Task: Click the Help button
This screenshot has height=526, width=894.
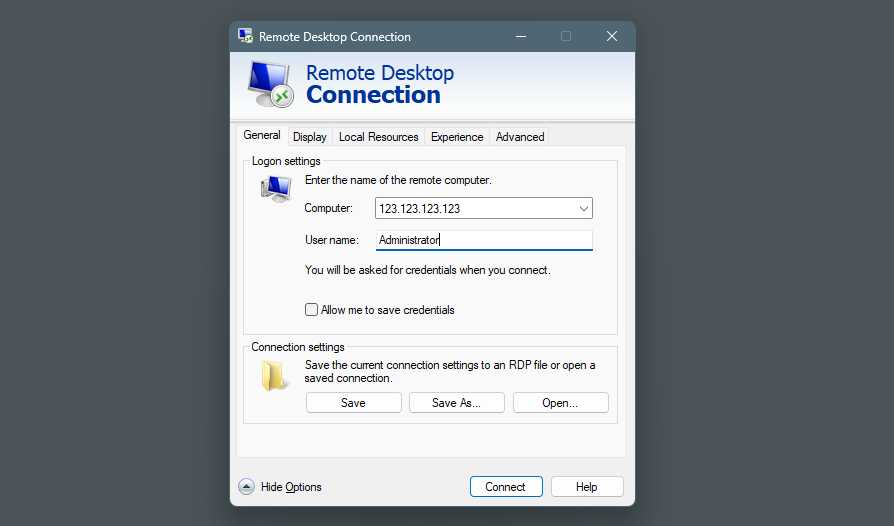Action: coord(587,487)
